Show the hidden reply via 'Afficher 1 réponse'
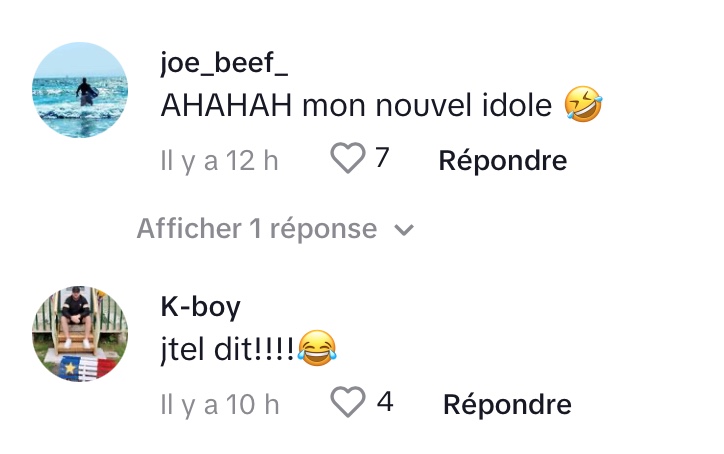This screenshot has height=454, width=724. (x=257, y=229)
